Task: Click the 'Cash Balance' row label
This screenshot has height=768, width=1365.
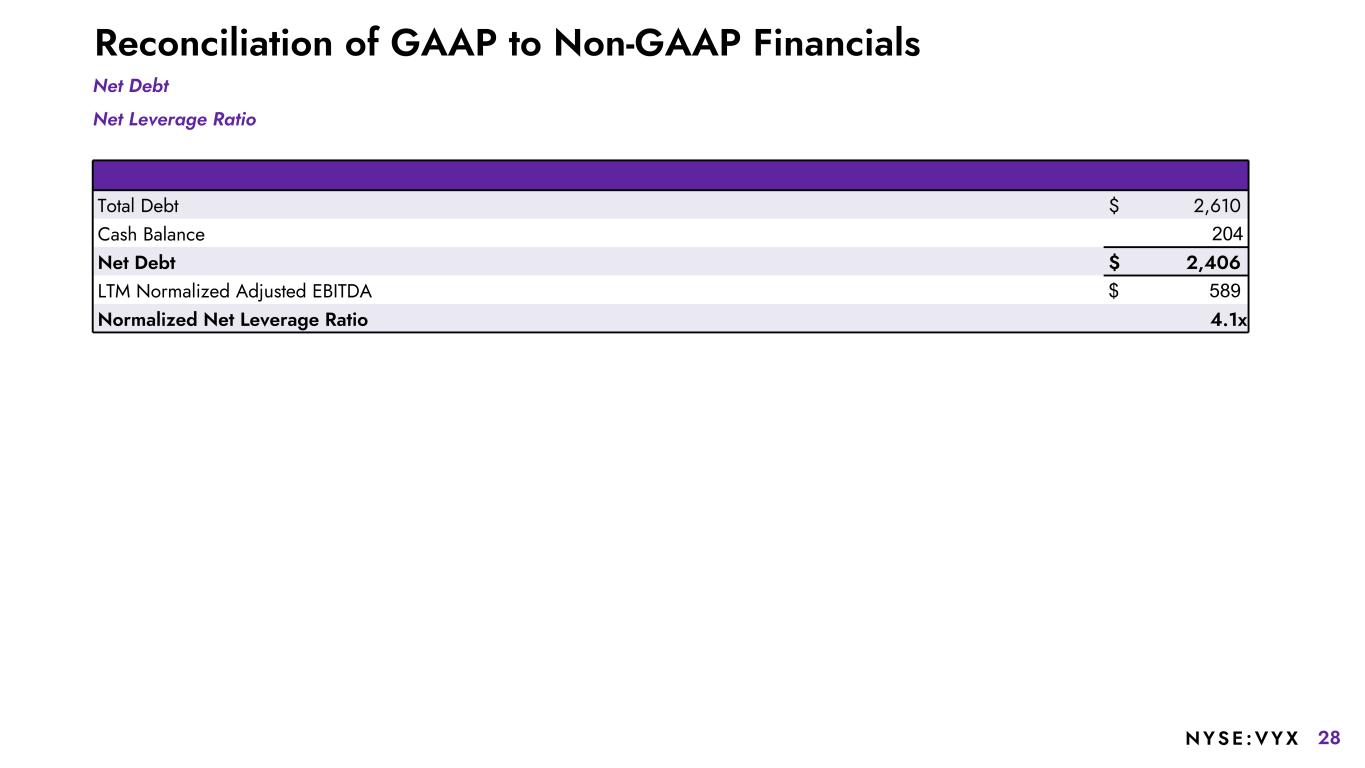Action: (151, 235)
